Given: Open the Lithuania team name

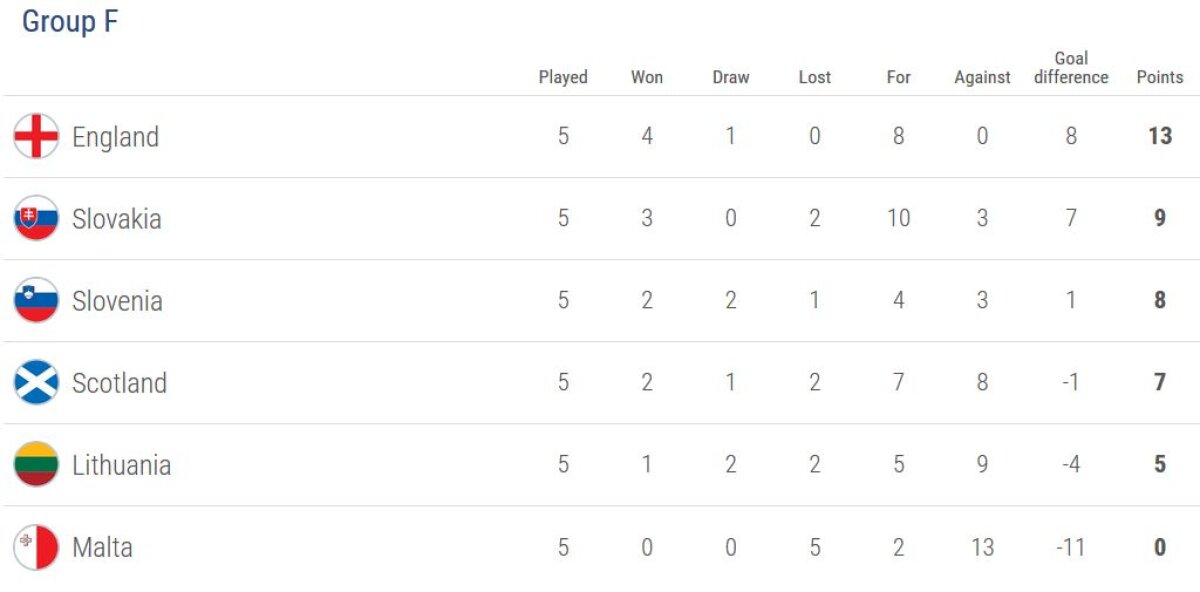Looking at the screenshot, I should 121,465.
